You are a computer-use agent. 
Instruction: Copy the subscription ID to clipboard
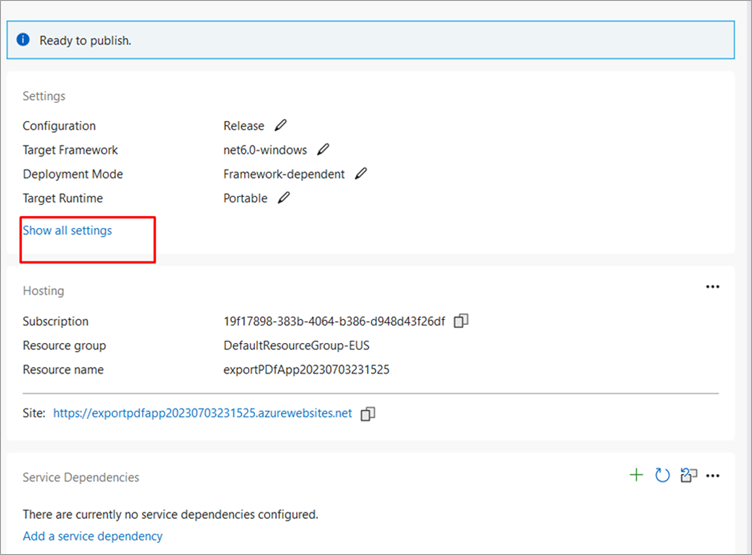(461, 321)
